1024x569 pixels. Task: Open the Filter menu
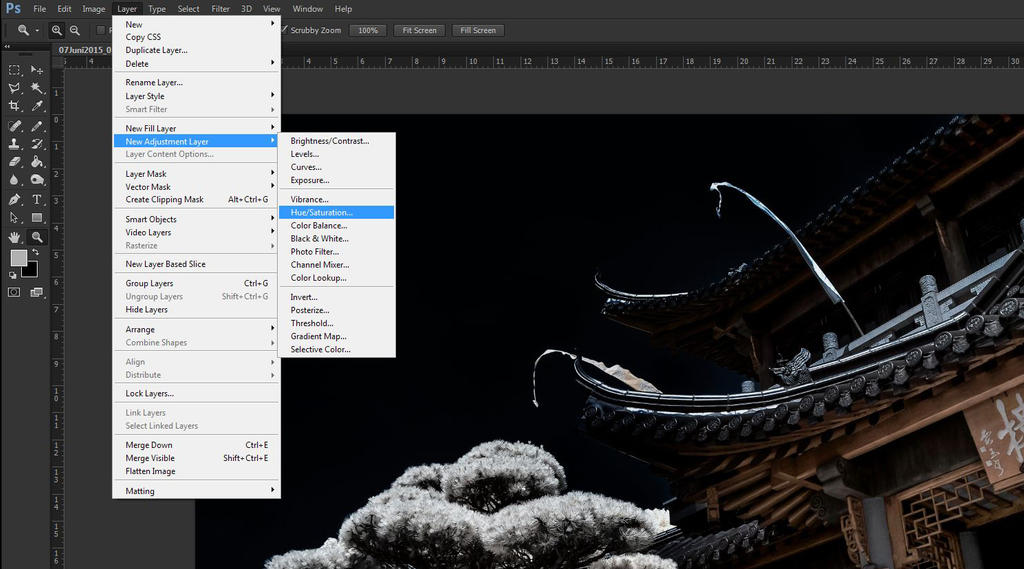tap(220, 8)
